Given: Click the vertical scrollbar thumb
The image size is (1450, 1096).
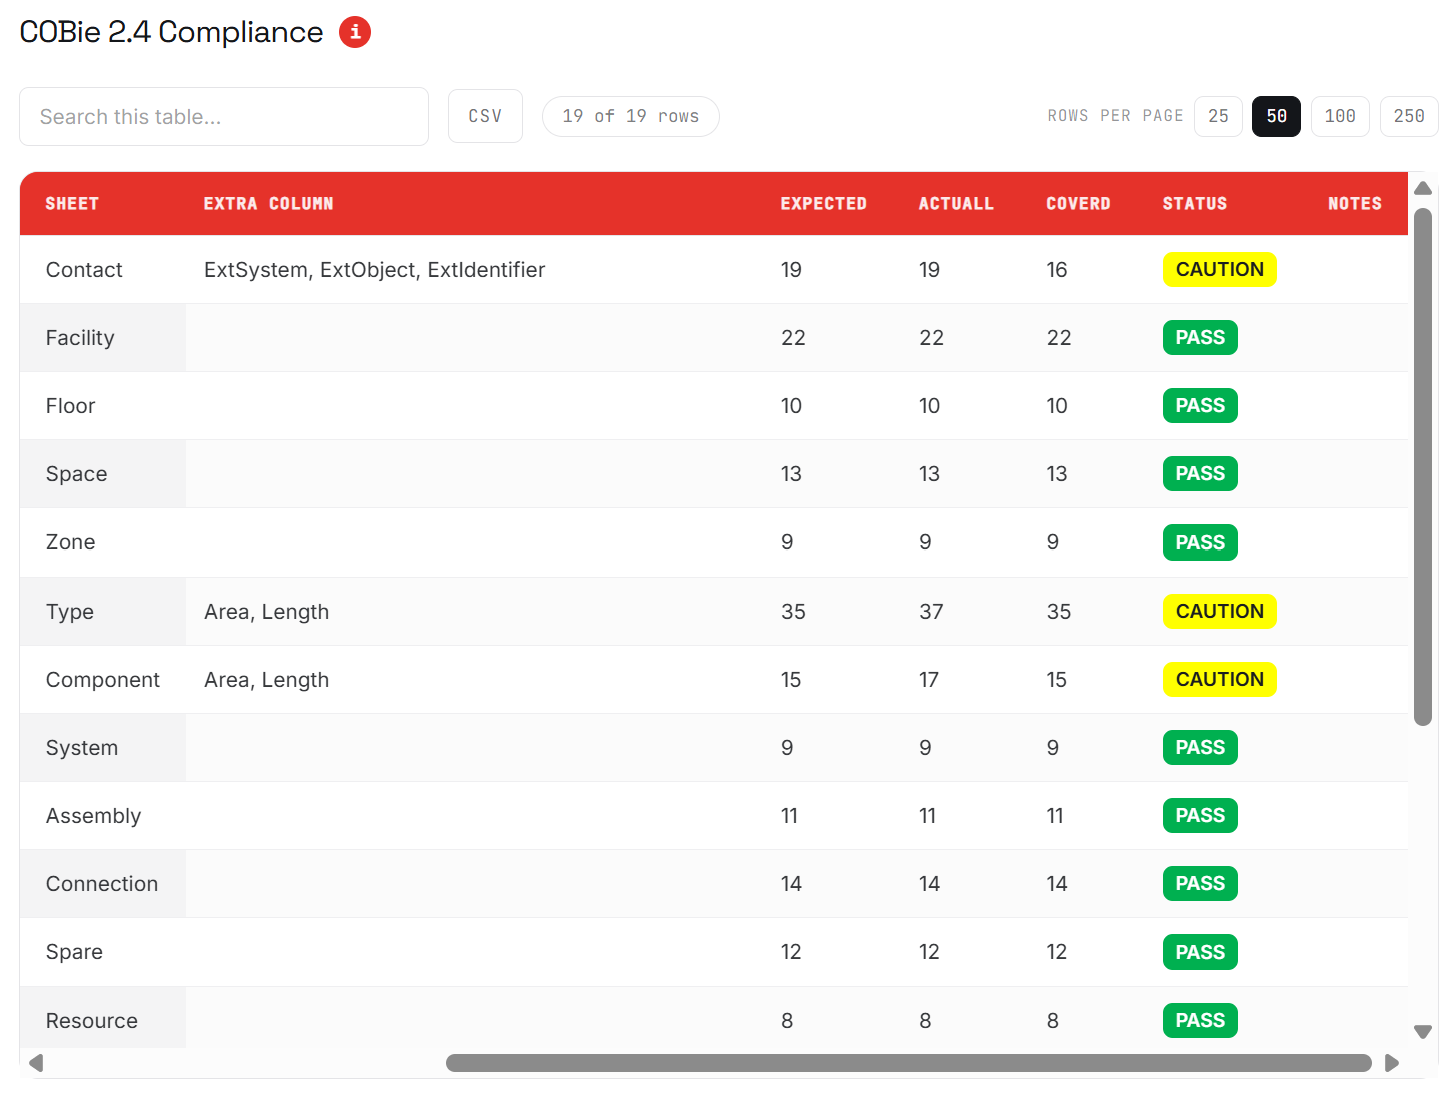Looking at the screenshot, I should [x=1423, y=466].
